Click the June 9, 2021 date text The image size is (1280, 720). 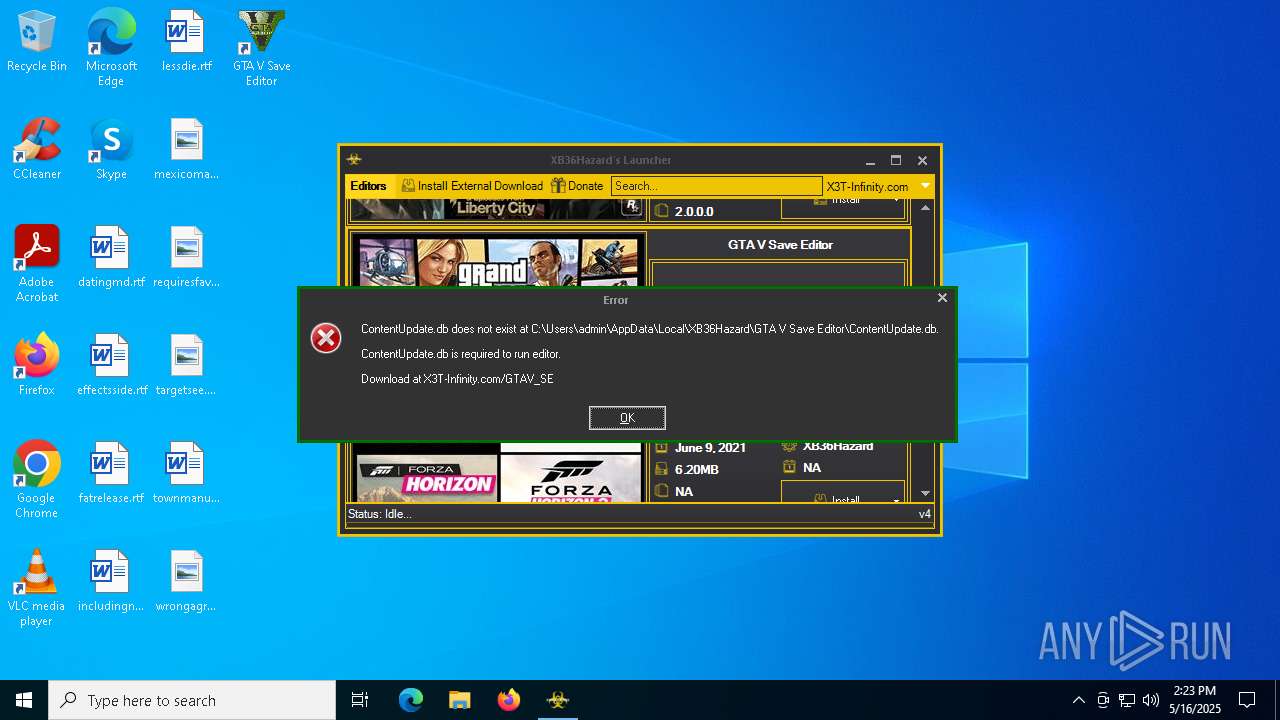[710, 448]
